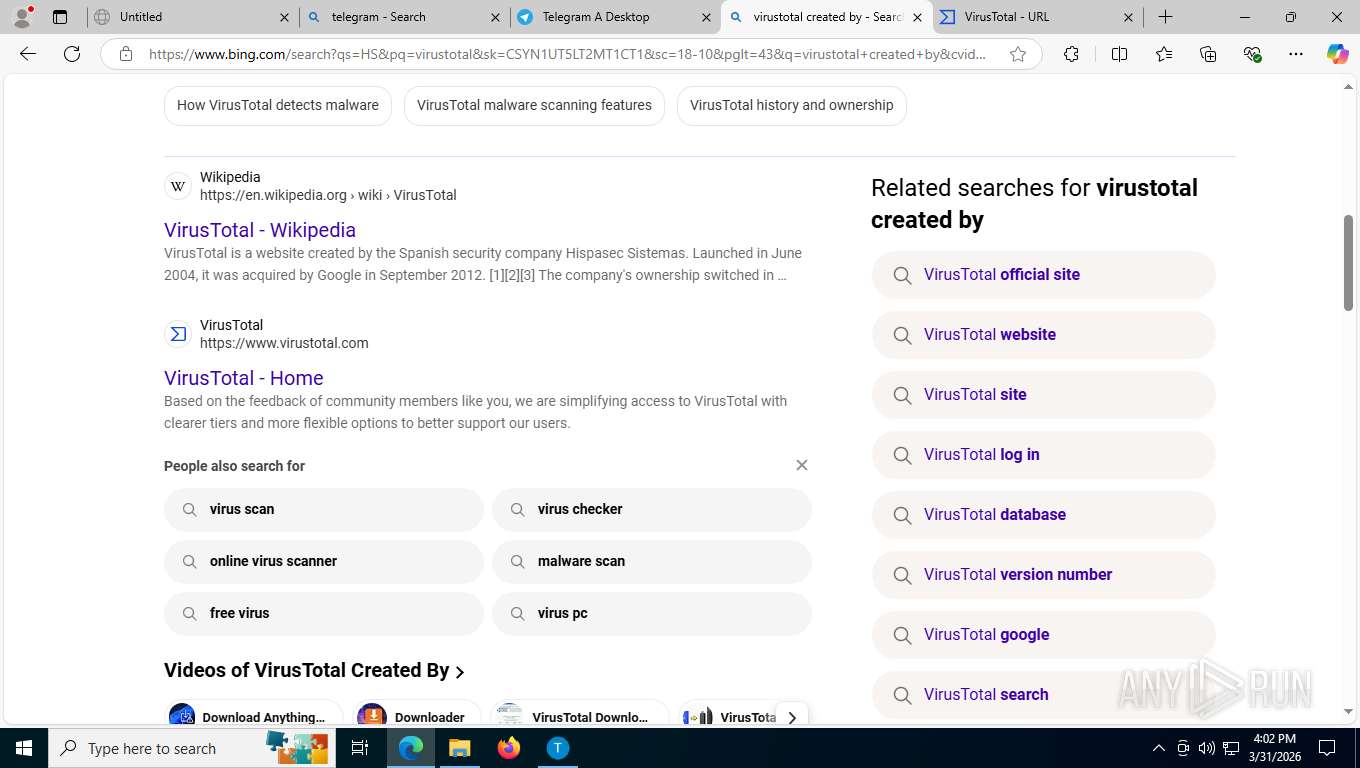Click the scrollbar down arrow
This screenshot has height=768, width=1360.
(x=1348, y=712)
